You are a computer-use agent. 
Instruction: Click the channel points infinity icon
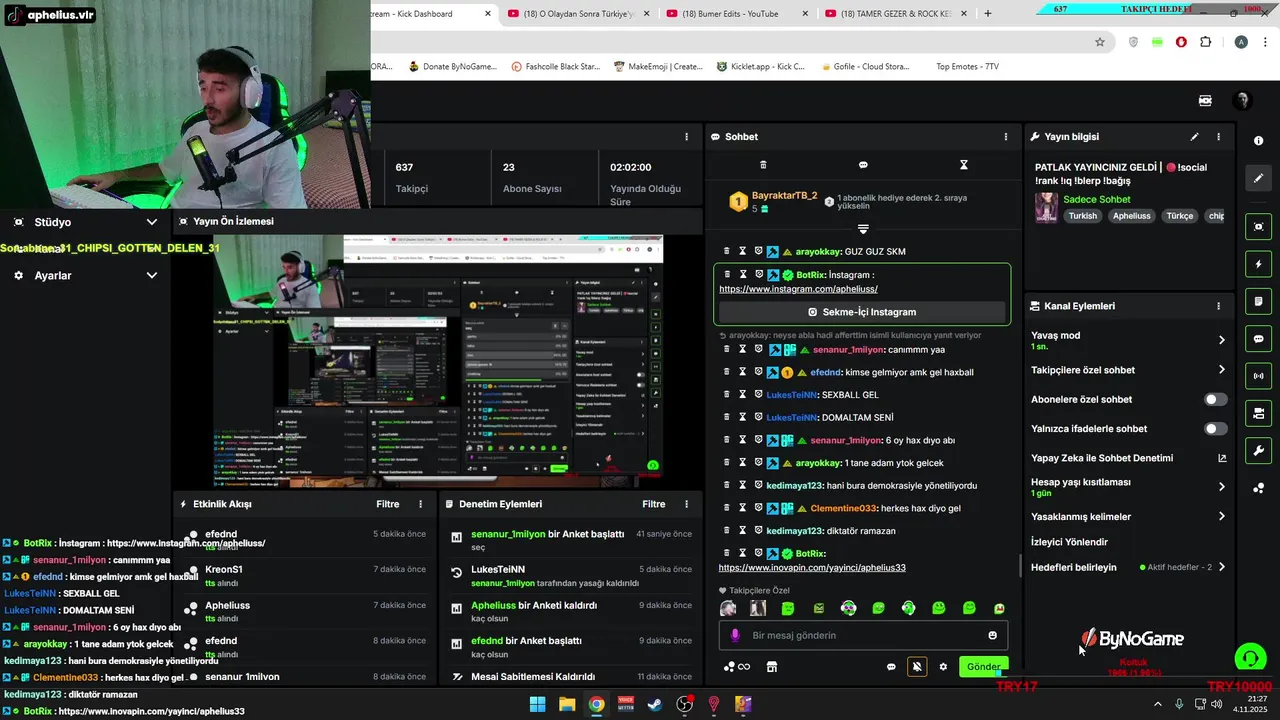[x=737, y=667]
